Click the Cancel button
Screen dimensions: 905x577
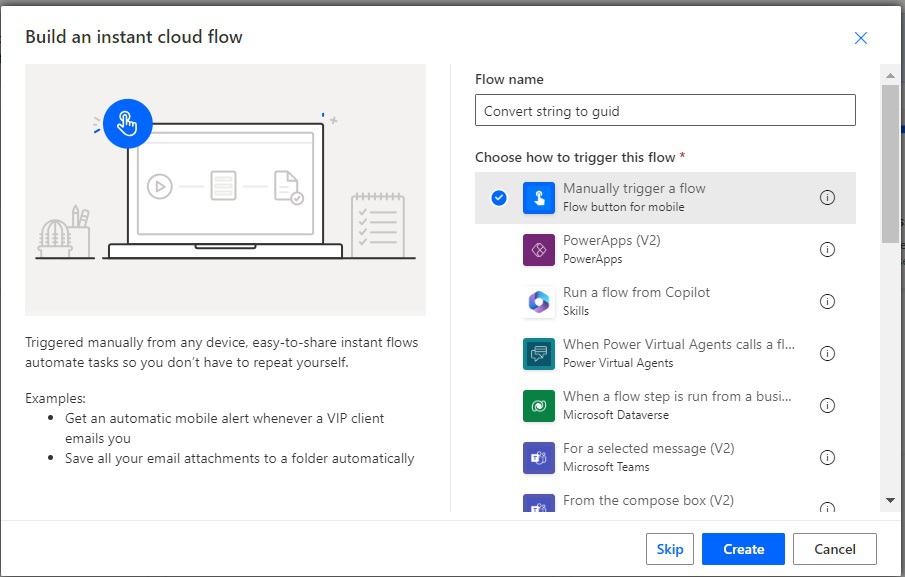click(835, 549)
